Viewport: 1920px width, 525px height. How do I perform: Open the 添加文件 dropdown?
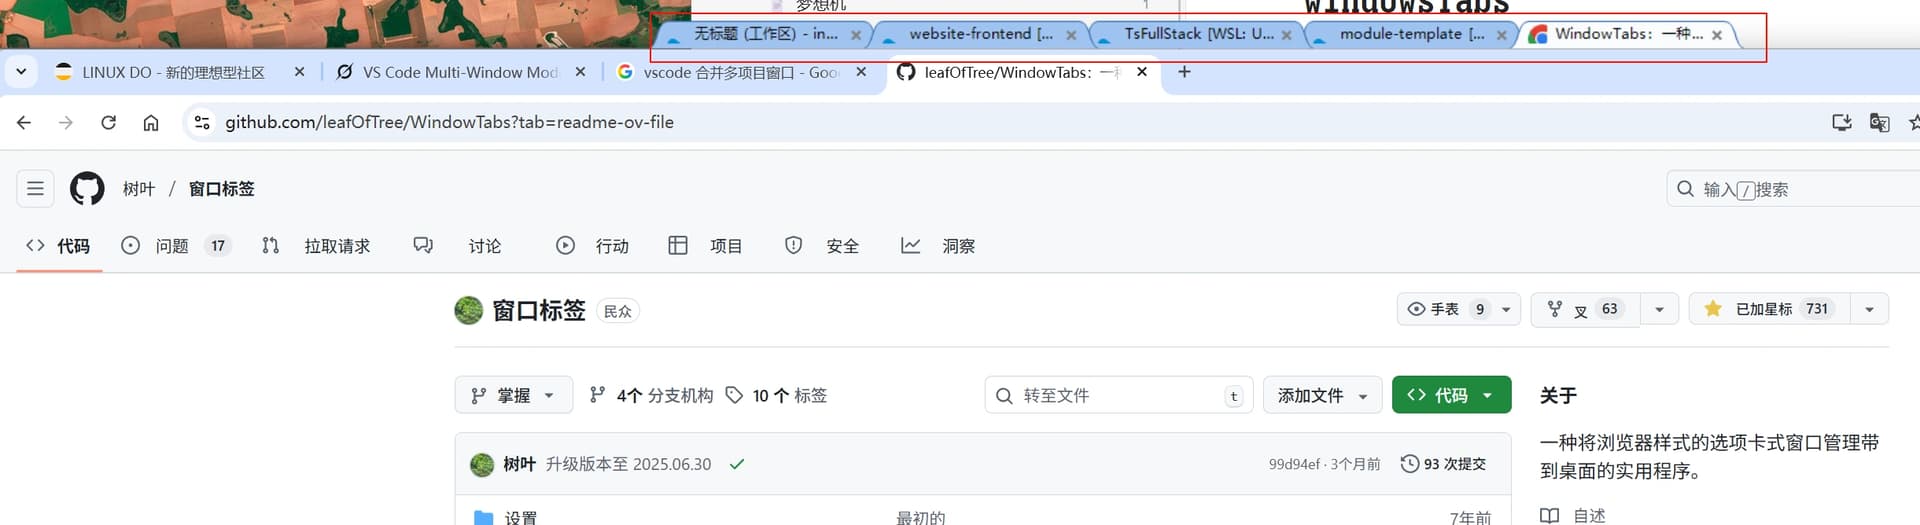click(x=1322, y=395)
